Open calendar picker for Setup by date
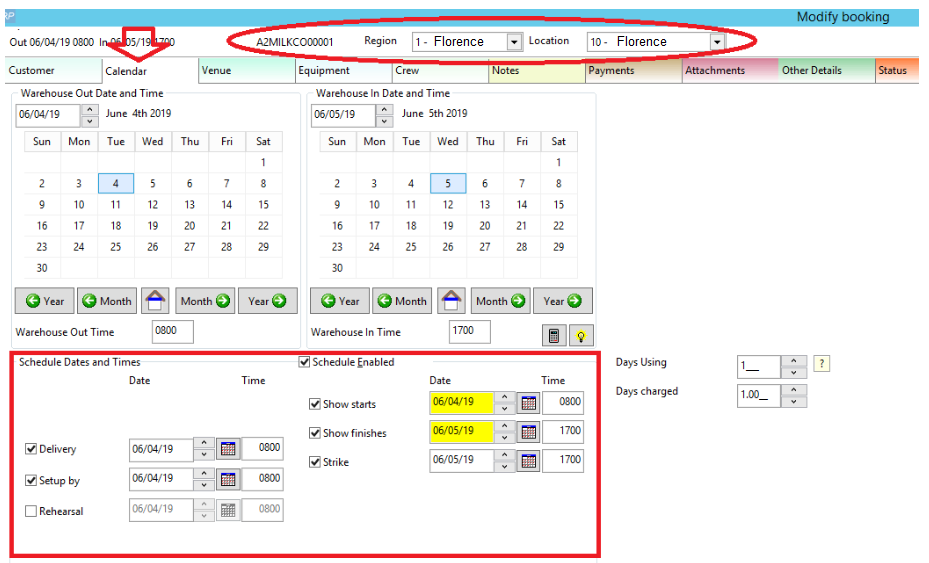929x563 pixels. click(x=228, y=479)
